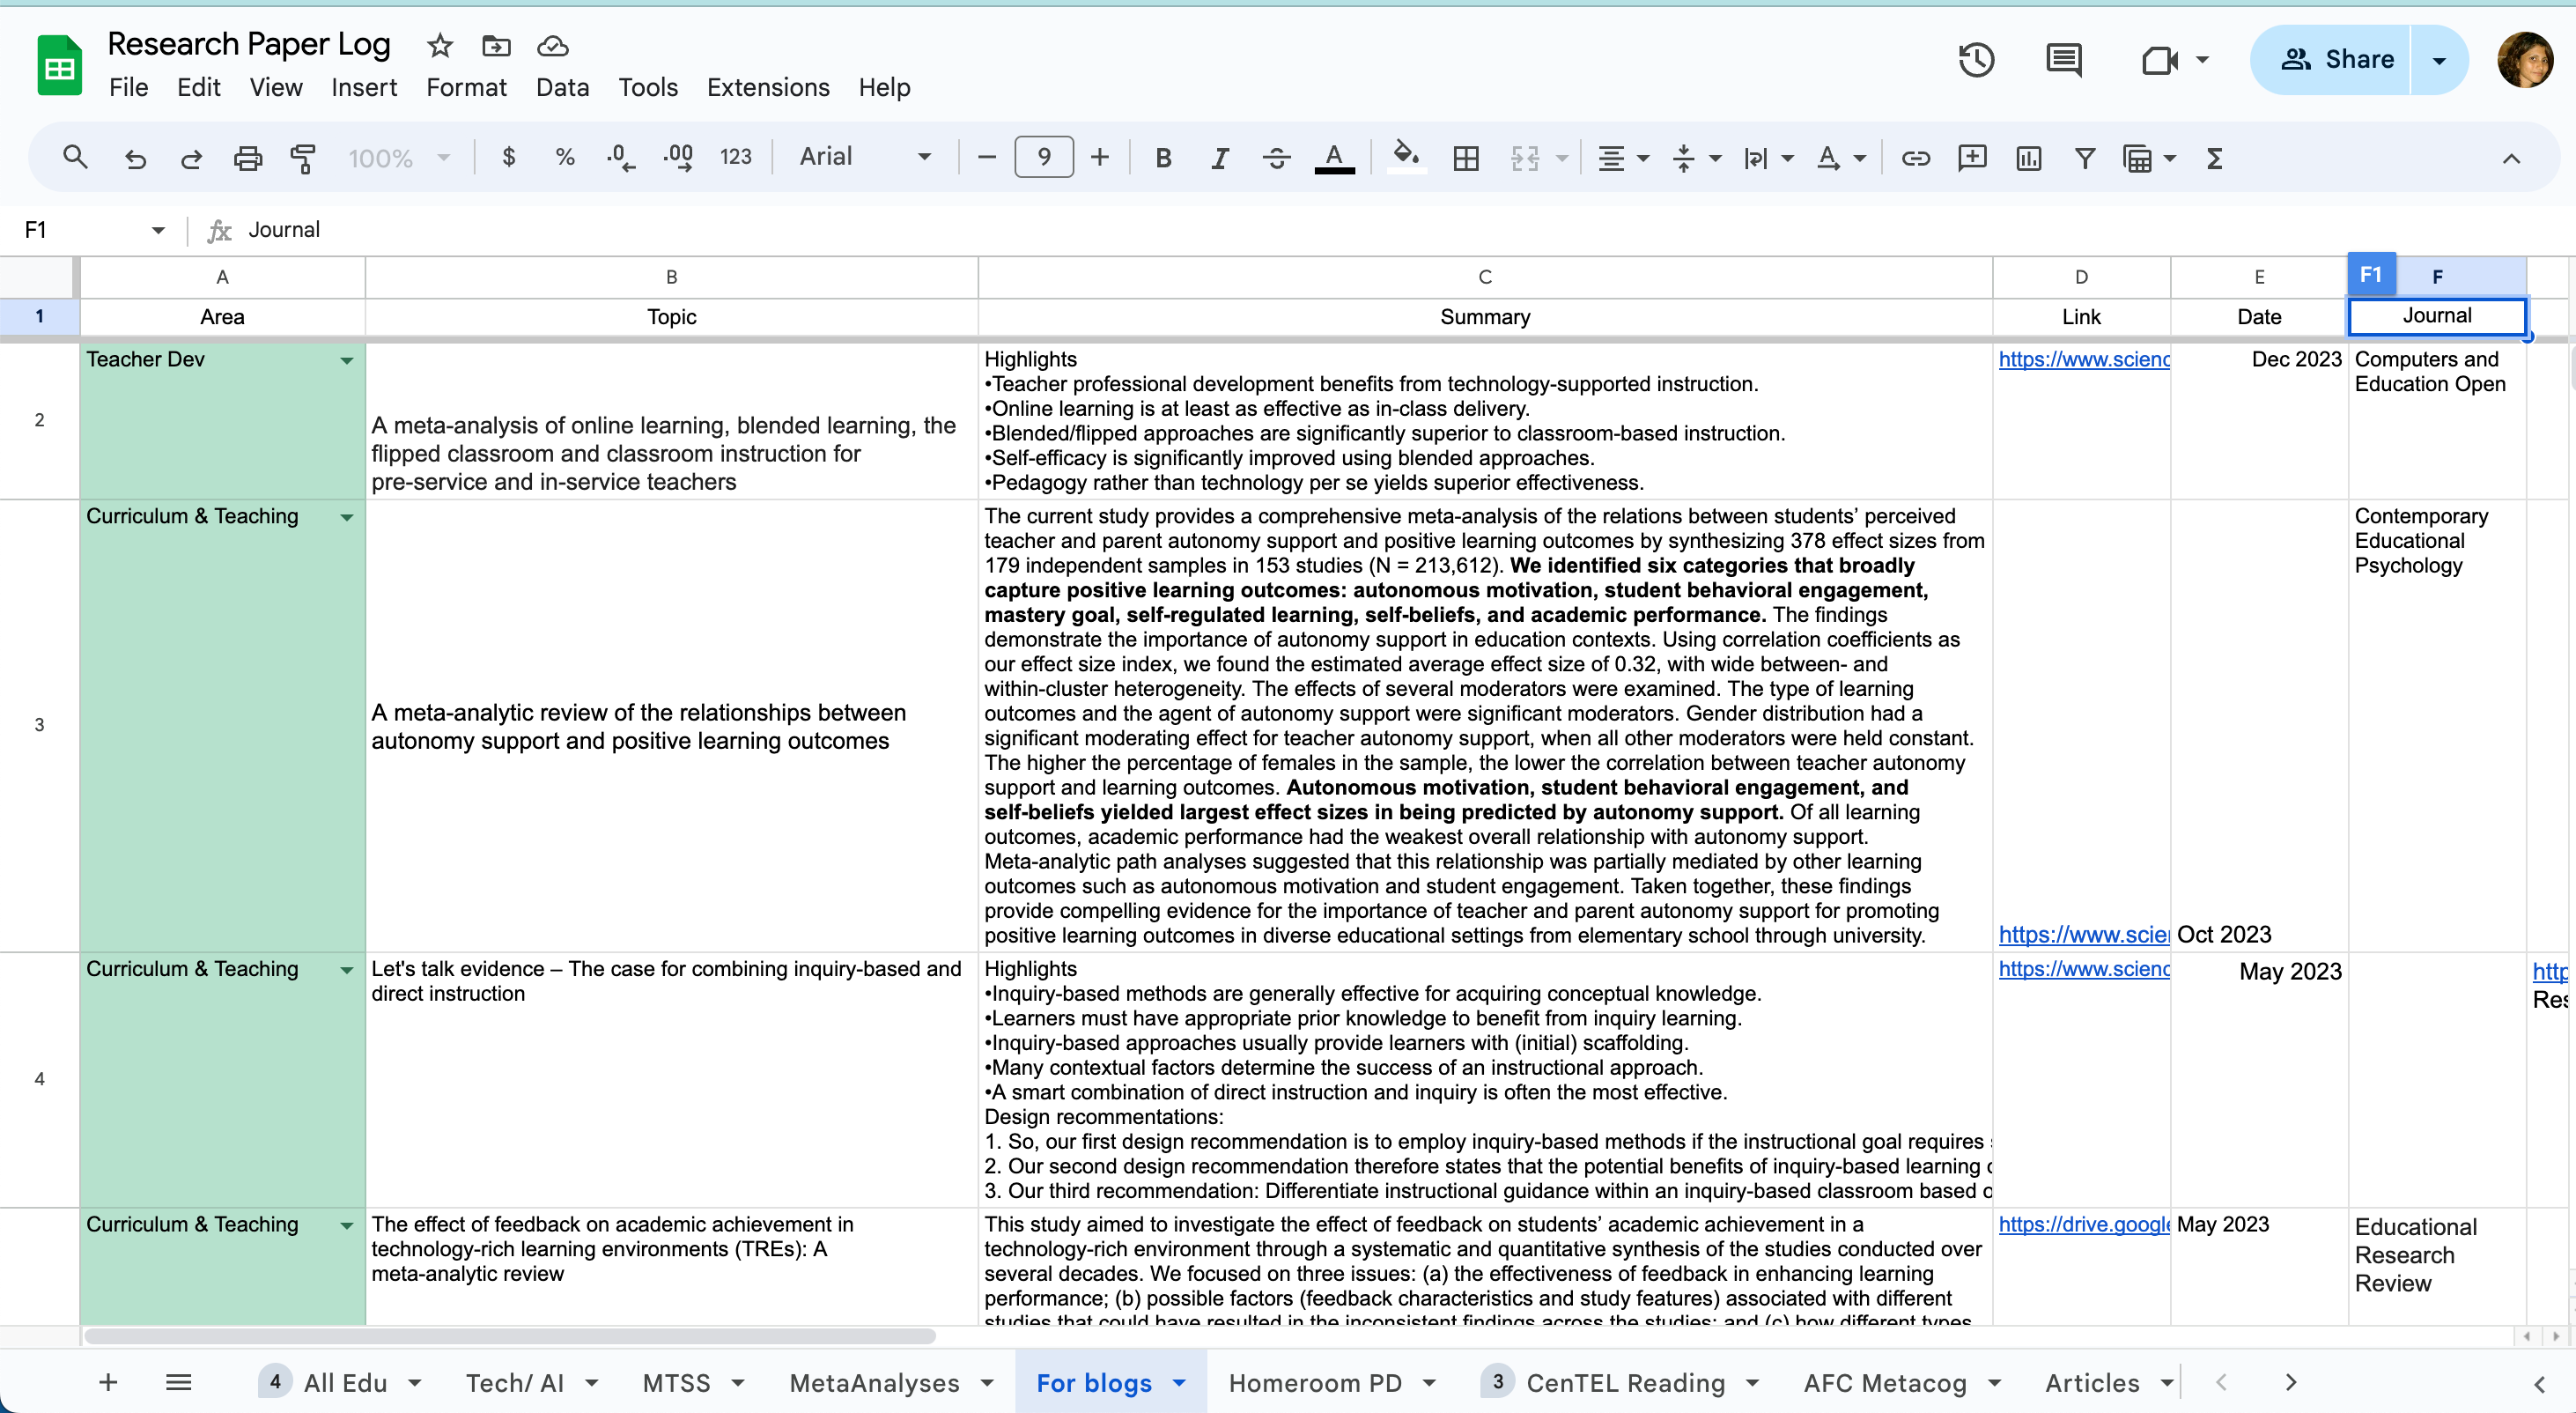Open the name box dropdown arrow

158,230
